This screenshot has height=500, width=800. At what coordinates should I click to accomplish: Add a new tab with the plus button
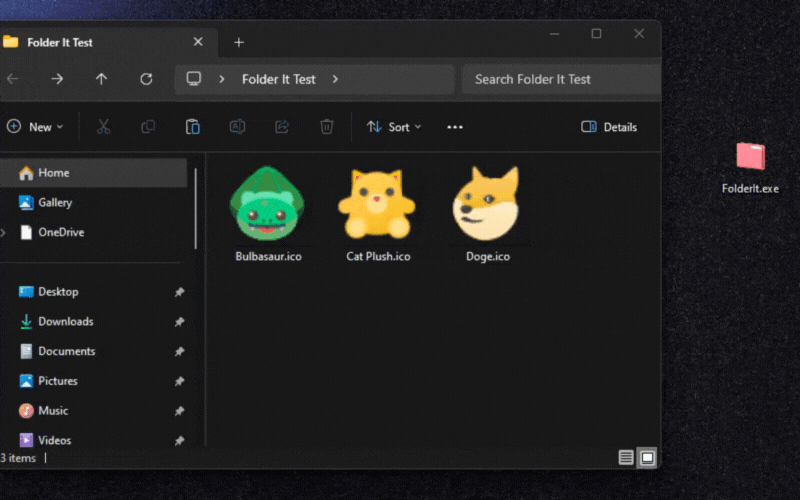pos(239,42)
